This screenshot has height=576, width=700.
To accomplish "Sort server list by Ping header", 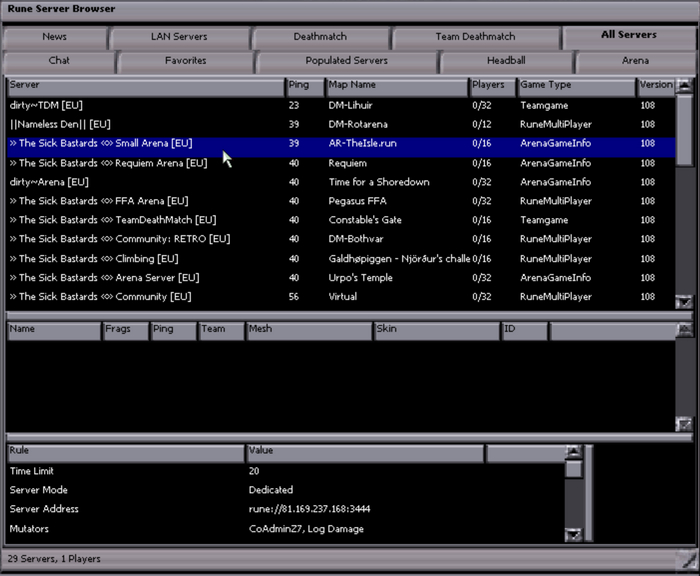I will pyautogui.click(x=305, y=87).
